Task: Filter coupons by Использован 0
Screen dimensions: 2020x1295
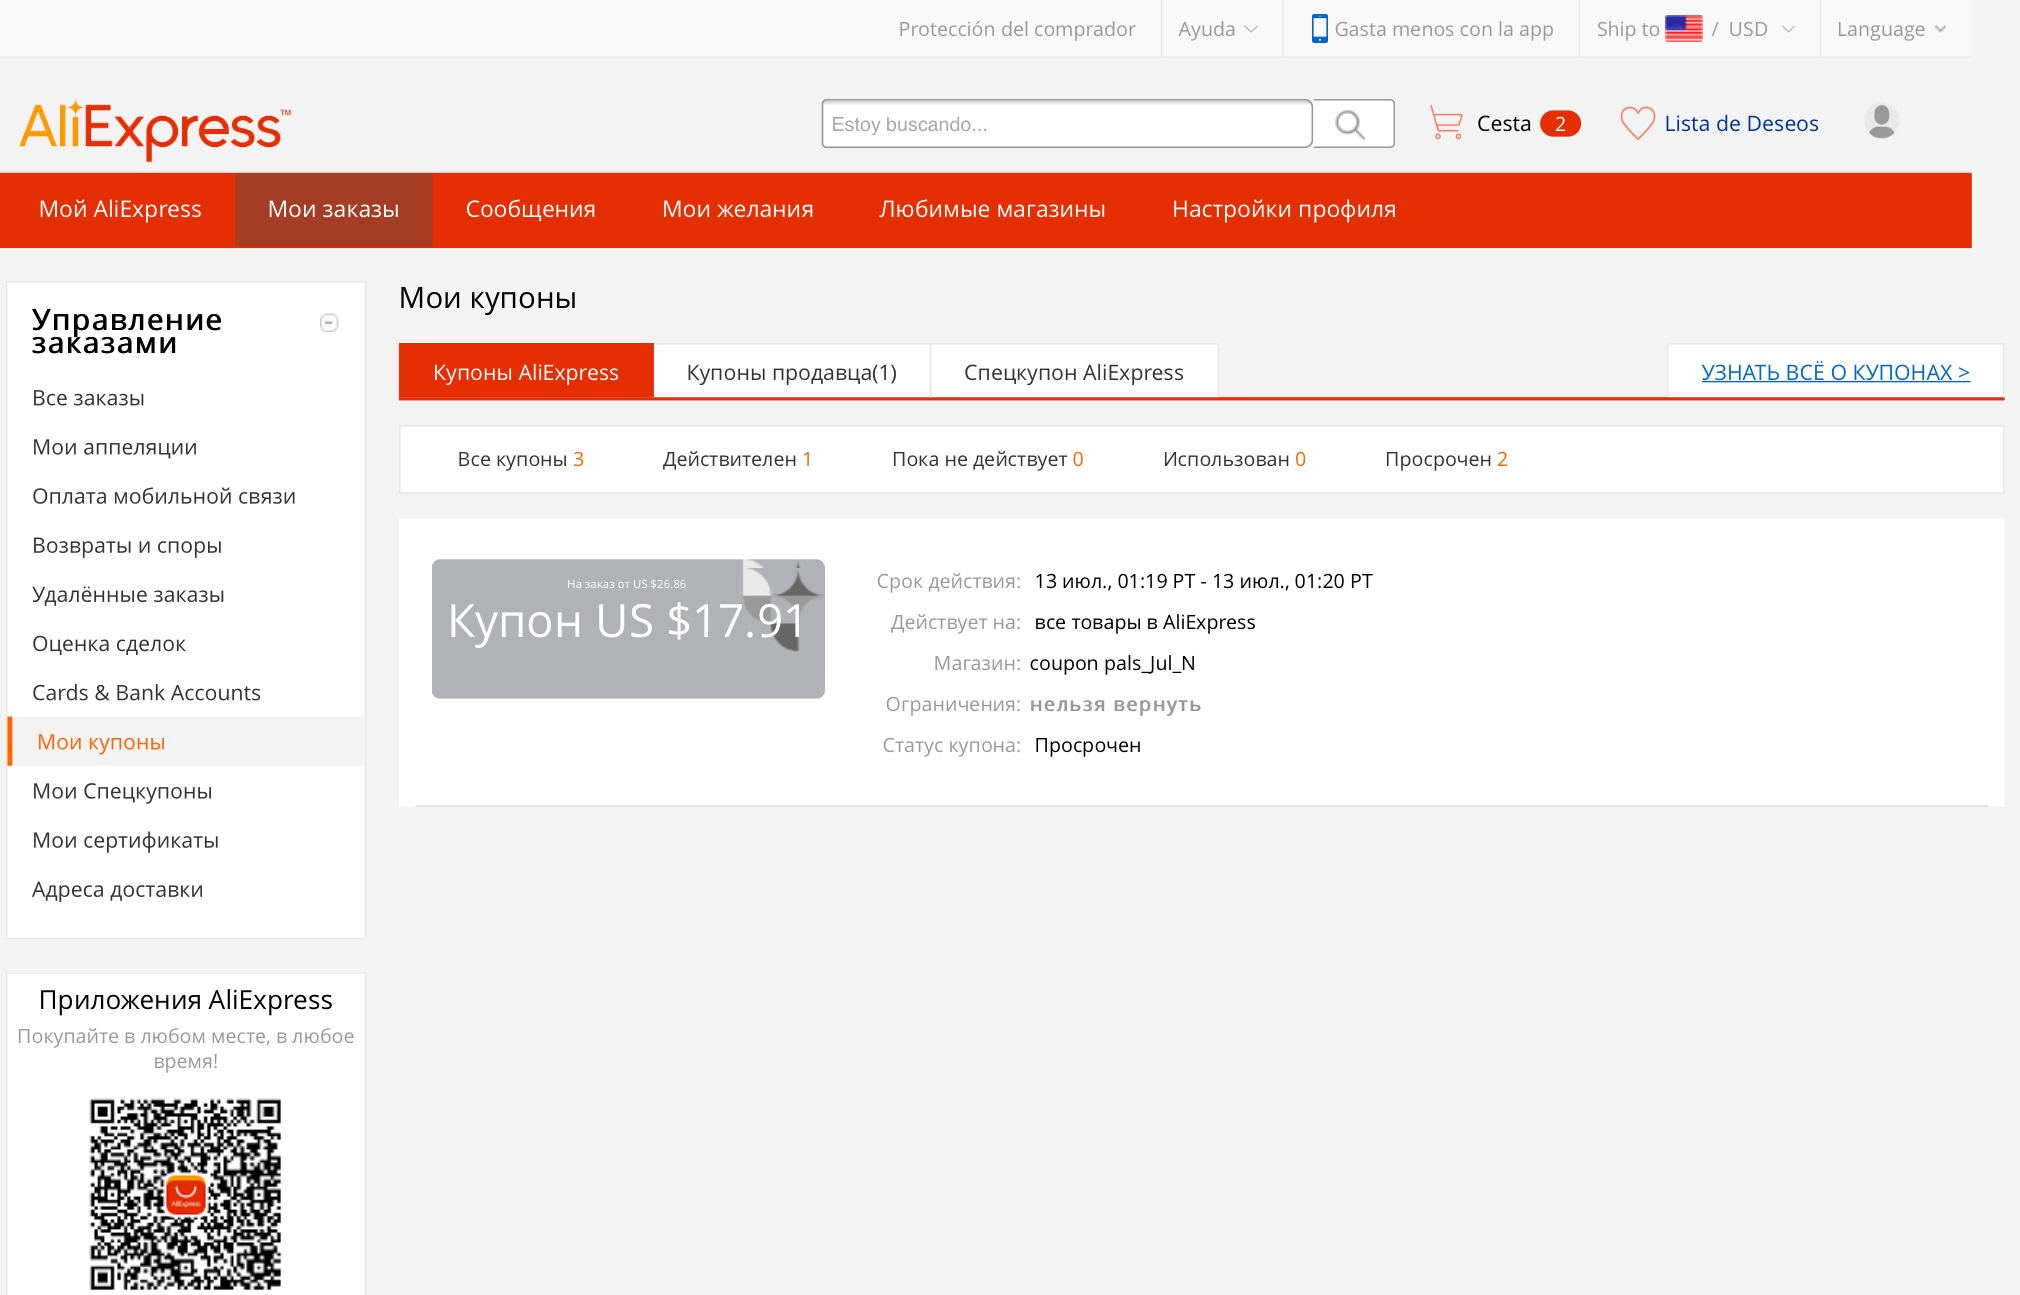Action: tap(1234, 459)
